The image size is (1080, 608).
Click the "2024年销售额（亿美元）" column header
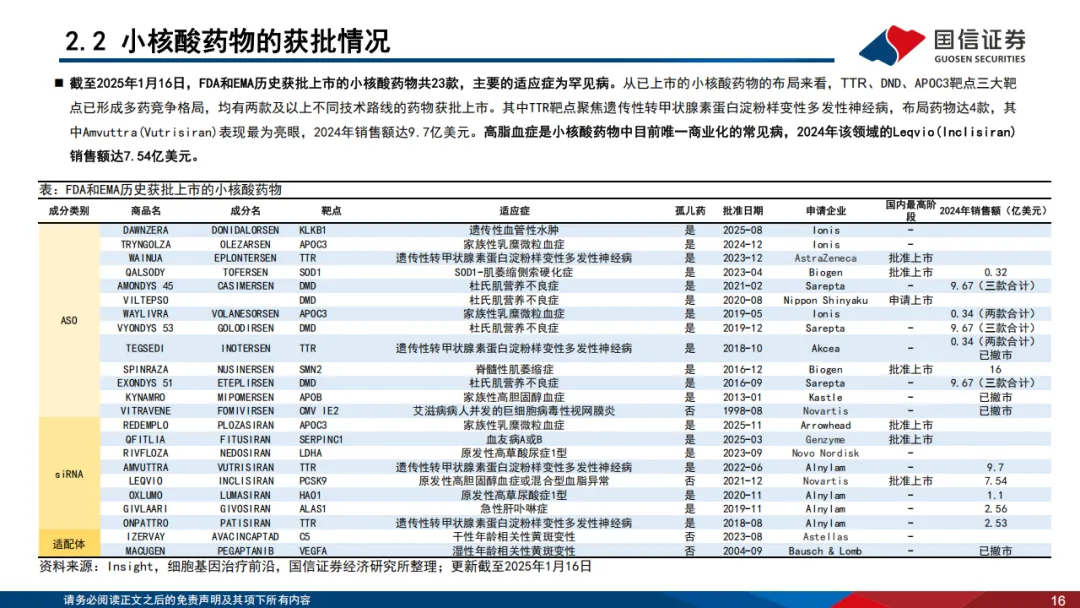(995, 211)
